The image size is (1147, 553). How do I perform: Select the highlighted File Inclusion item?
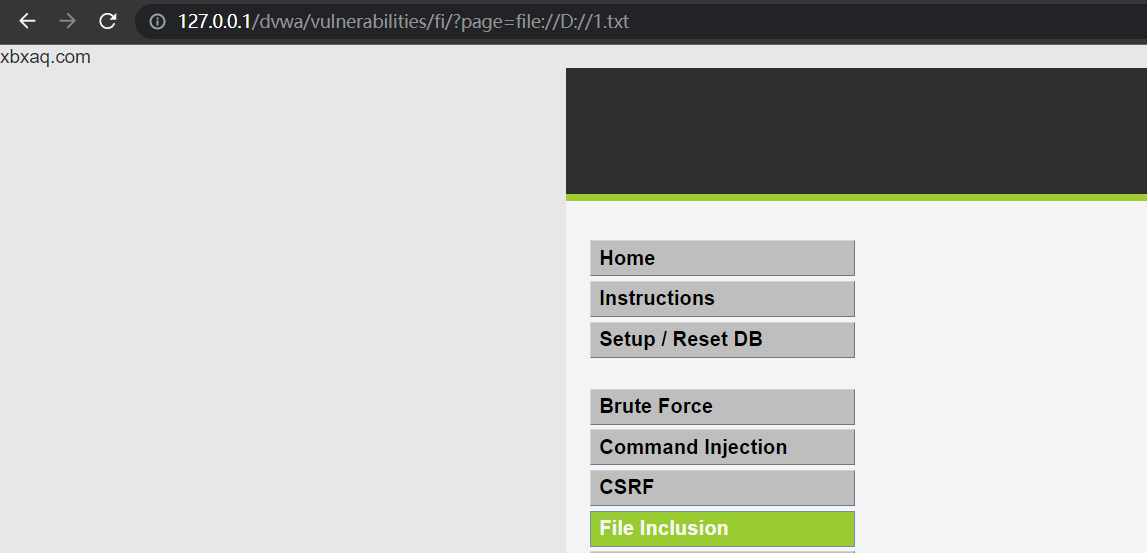coord(722,528)
